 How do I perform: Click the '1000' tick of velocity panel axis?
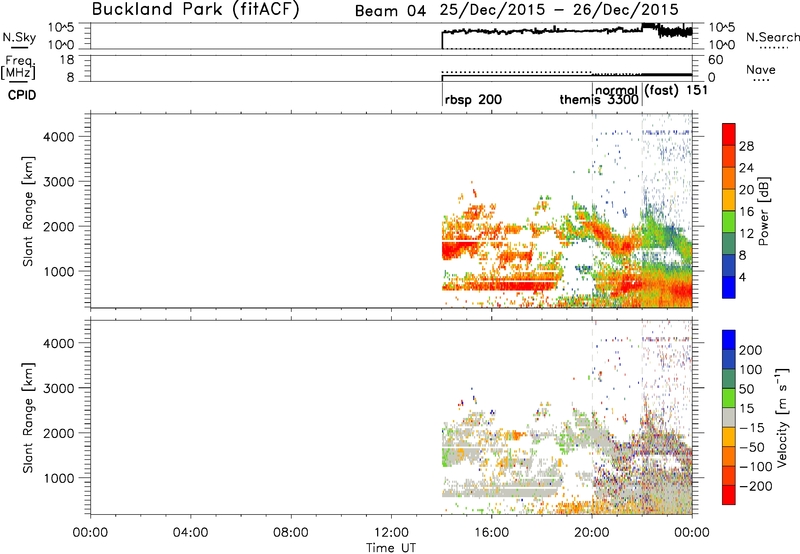pyautogui.click(x=59, y=478)
